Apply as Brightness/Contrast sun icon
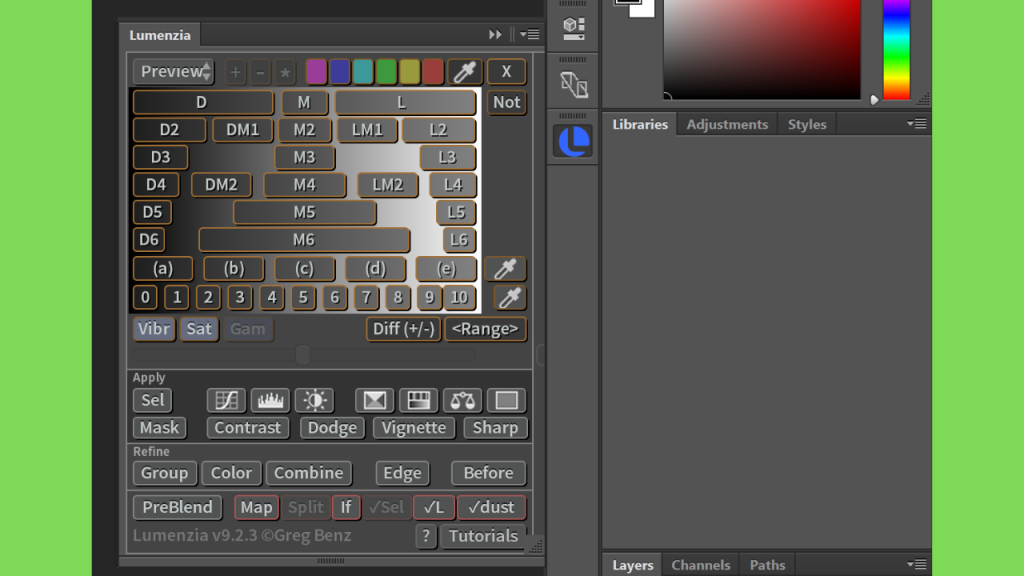Image resolution: width=1024 pixels, height=576 pixels. 314,400
